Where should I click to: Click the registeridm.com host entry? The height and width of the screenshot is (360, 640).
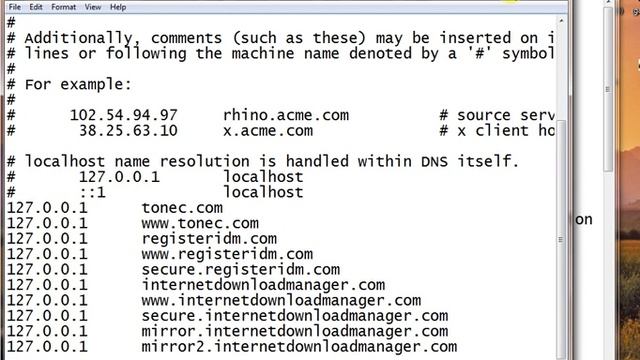point(209,239)
